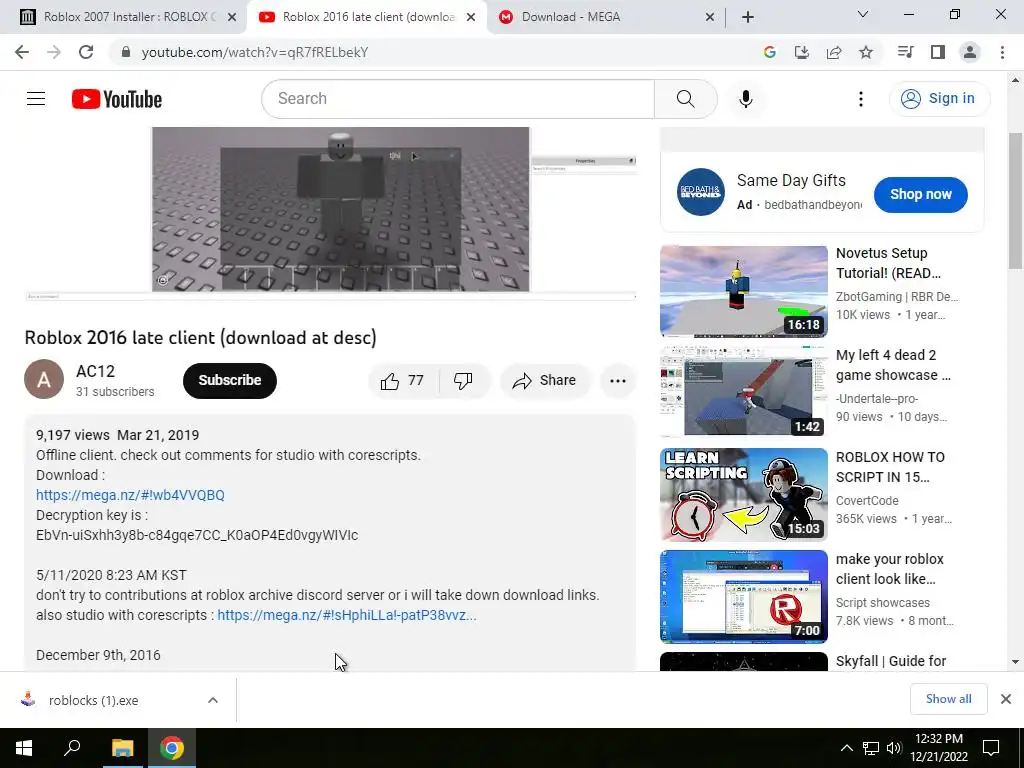Open Windows notification center
This screenshot has width=1024, height=768.
(991, 748)
